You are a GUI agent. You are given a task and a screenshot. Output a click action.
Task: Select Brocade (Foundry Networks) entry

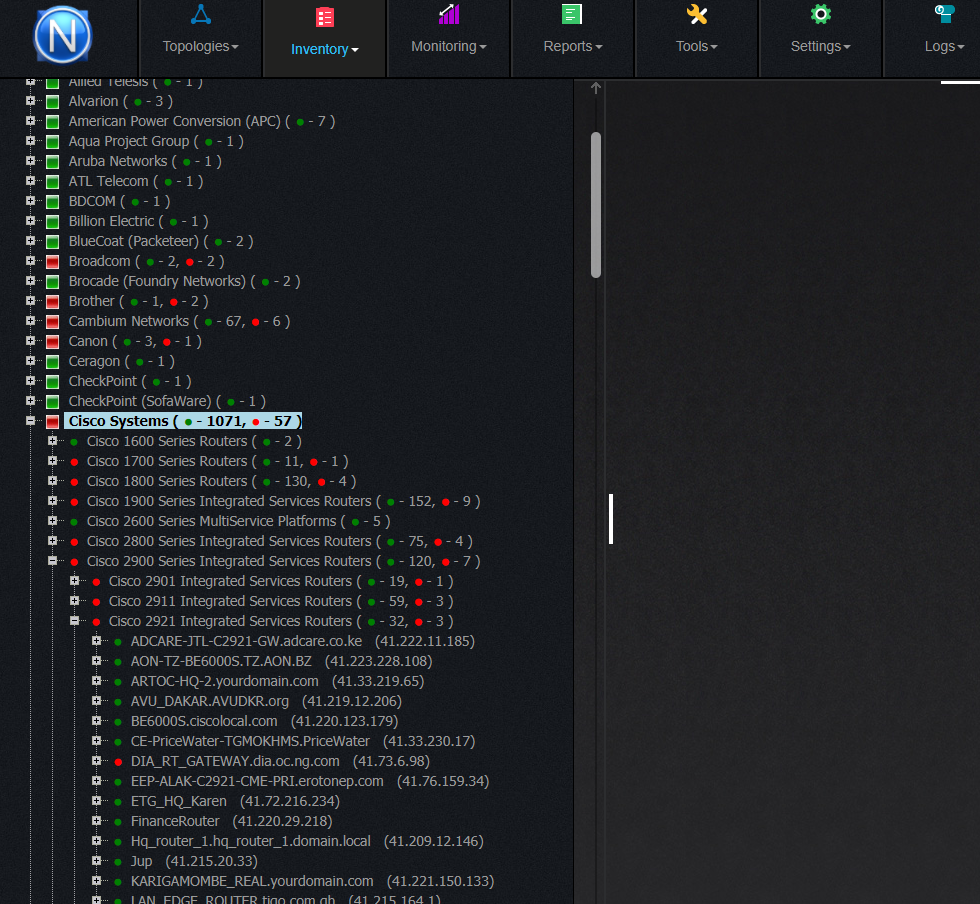(x=184, y=281)
